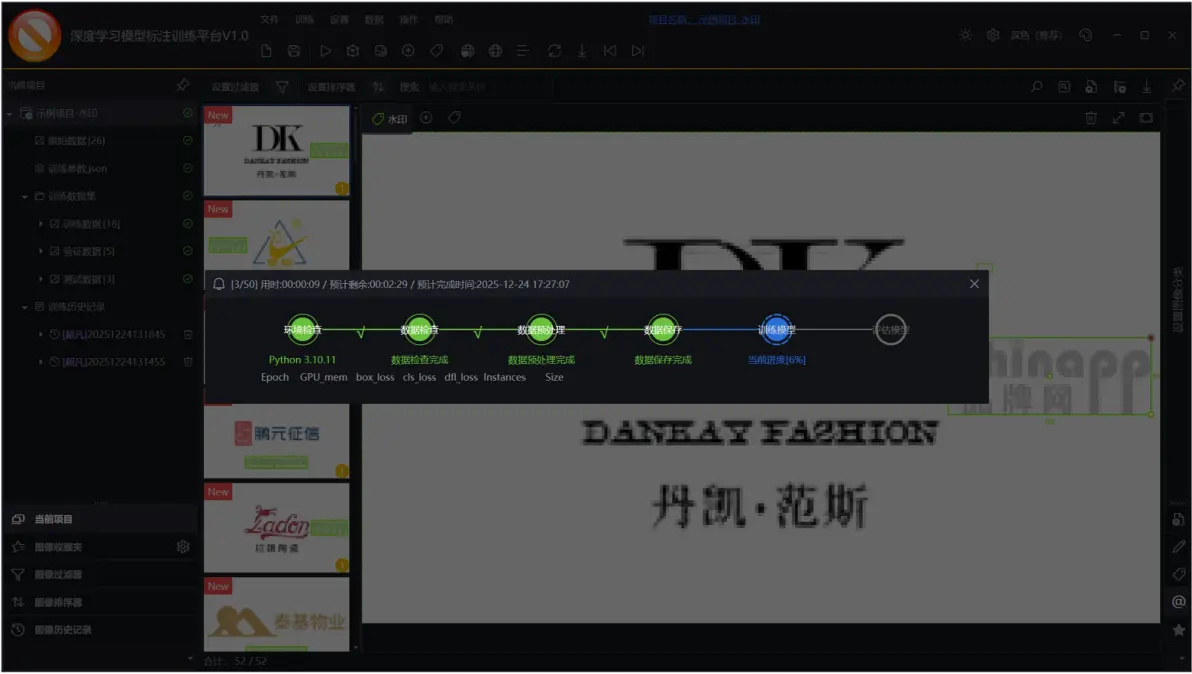The height and width of the screenshot is (674, 1192).
Task: Toggle green check on 示例项目 root row
Action: tap(188, 113)
